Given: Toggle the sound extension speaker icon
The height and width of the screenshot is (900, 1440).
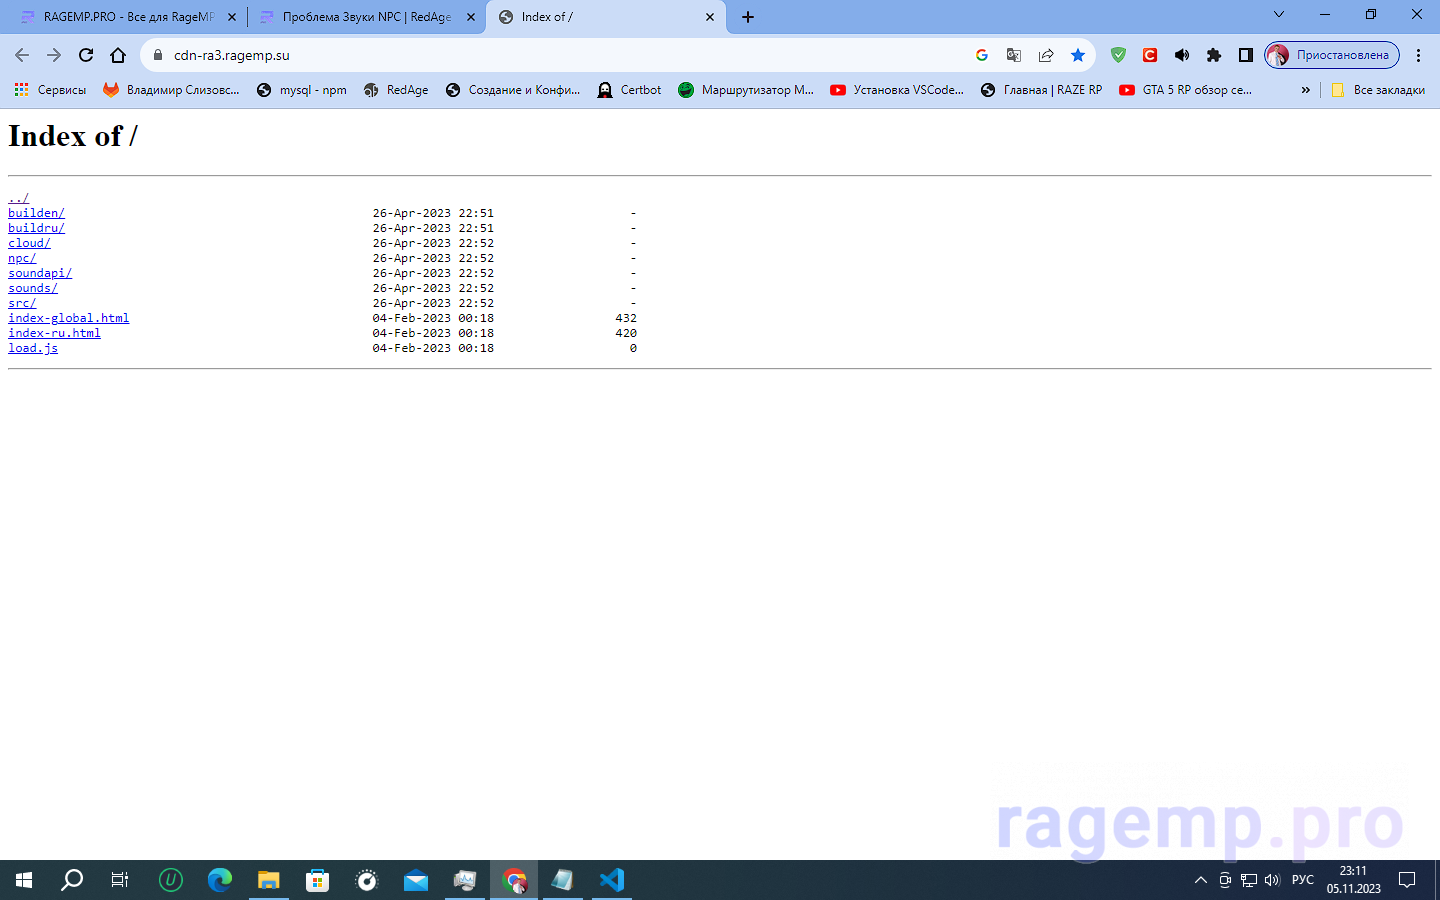Looking at the screenshot, I should tap(1181, 55).
